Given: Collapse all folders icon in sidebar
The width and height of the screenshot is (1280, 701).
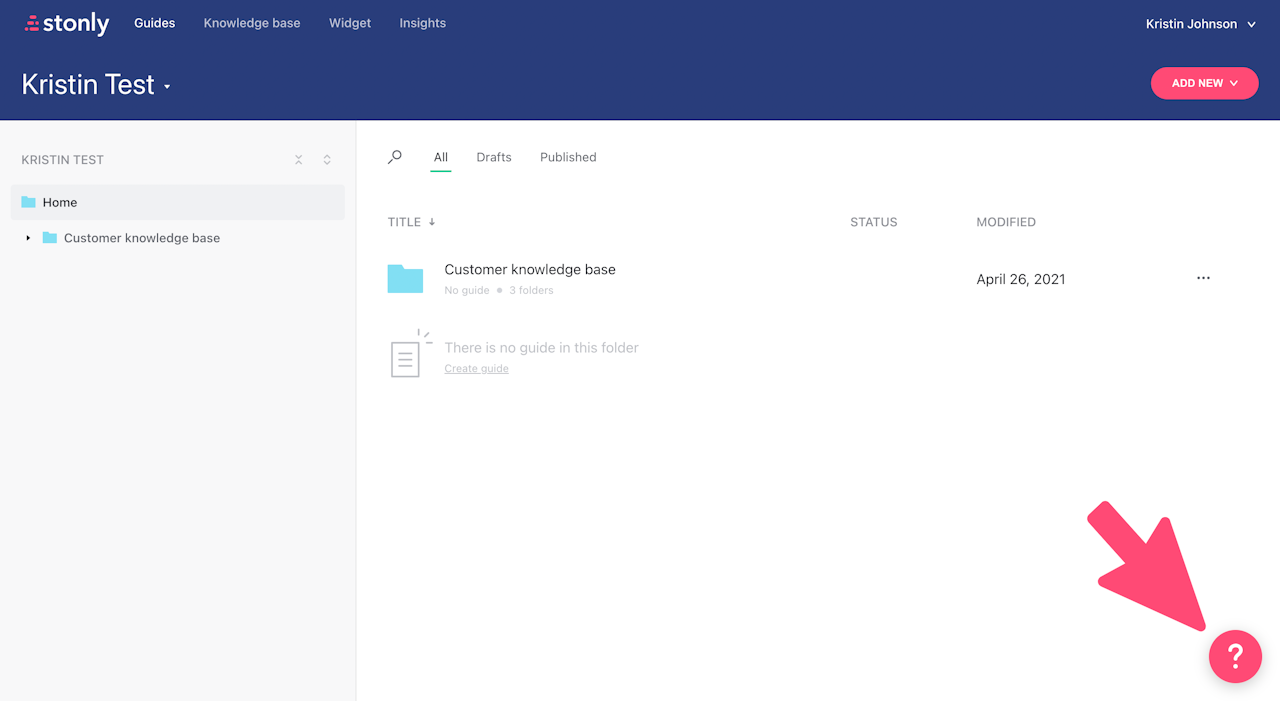Looking at the screenshot, I should [298, 160].
